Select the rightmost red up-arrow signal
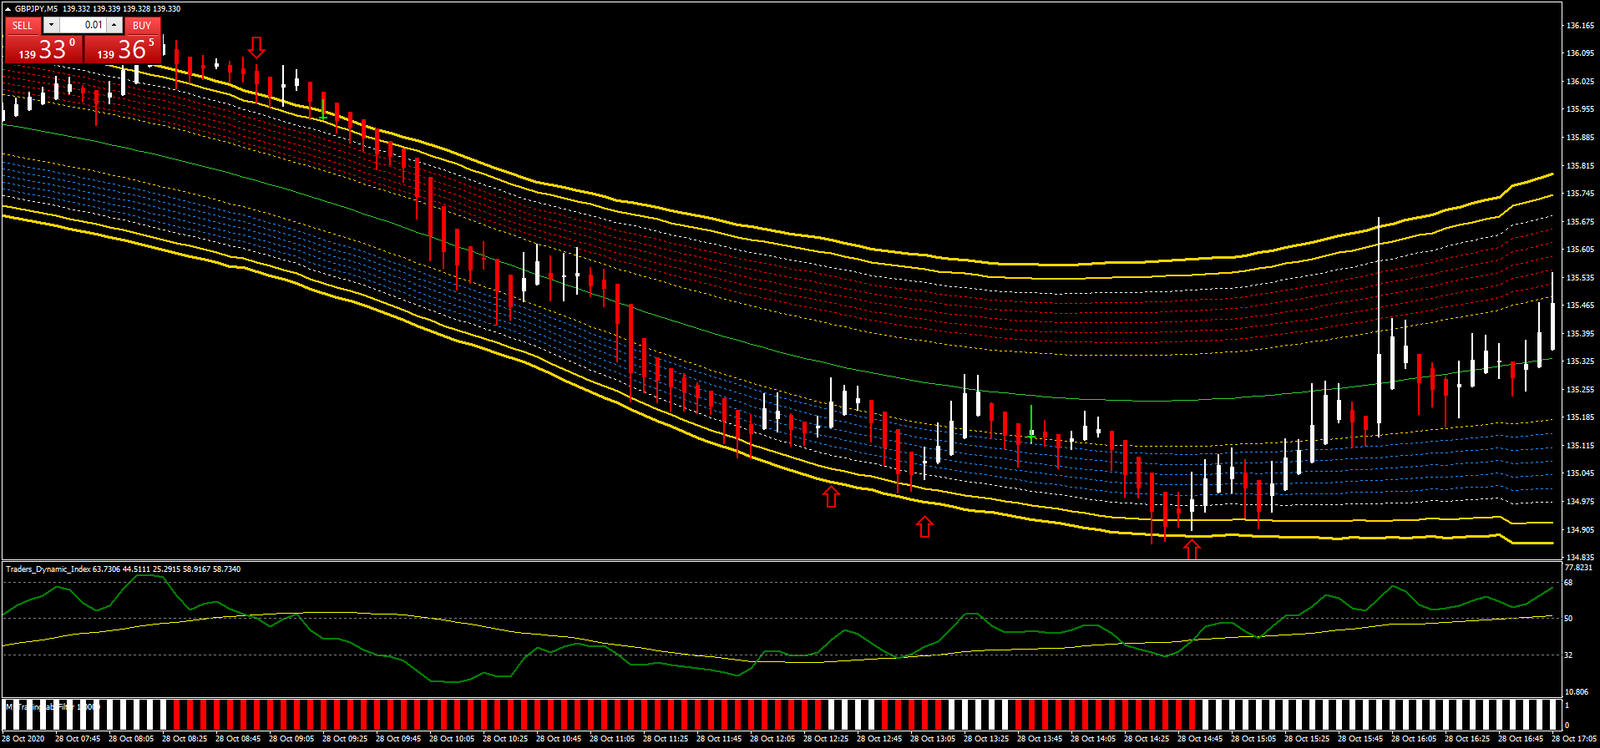 pyautogui.click(x=1192, y=549)
